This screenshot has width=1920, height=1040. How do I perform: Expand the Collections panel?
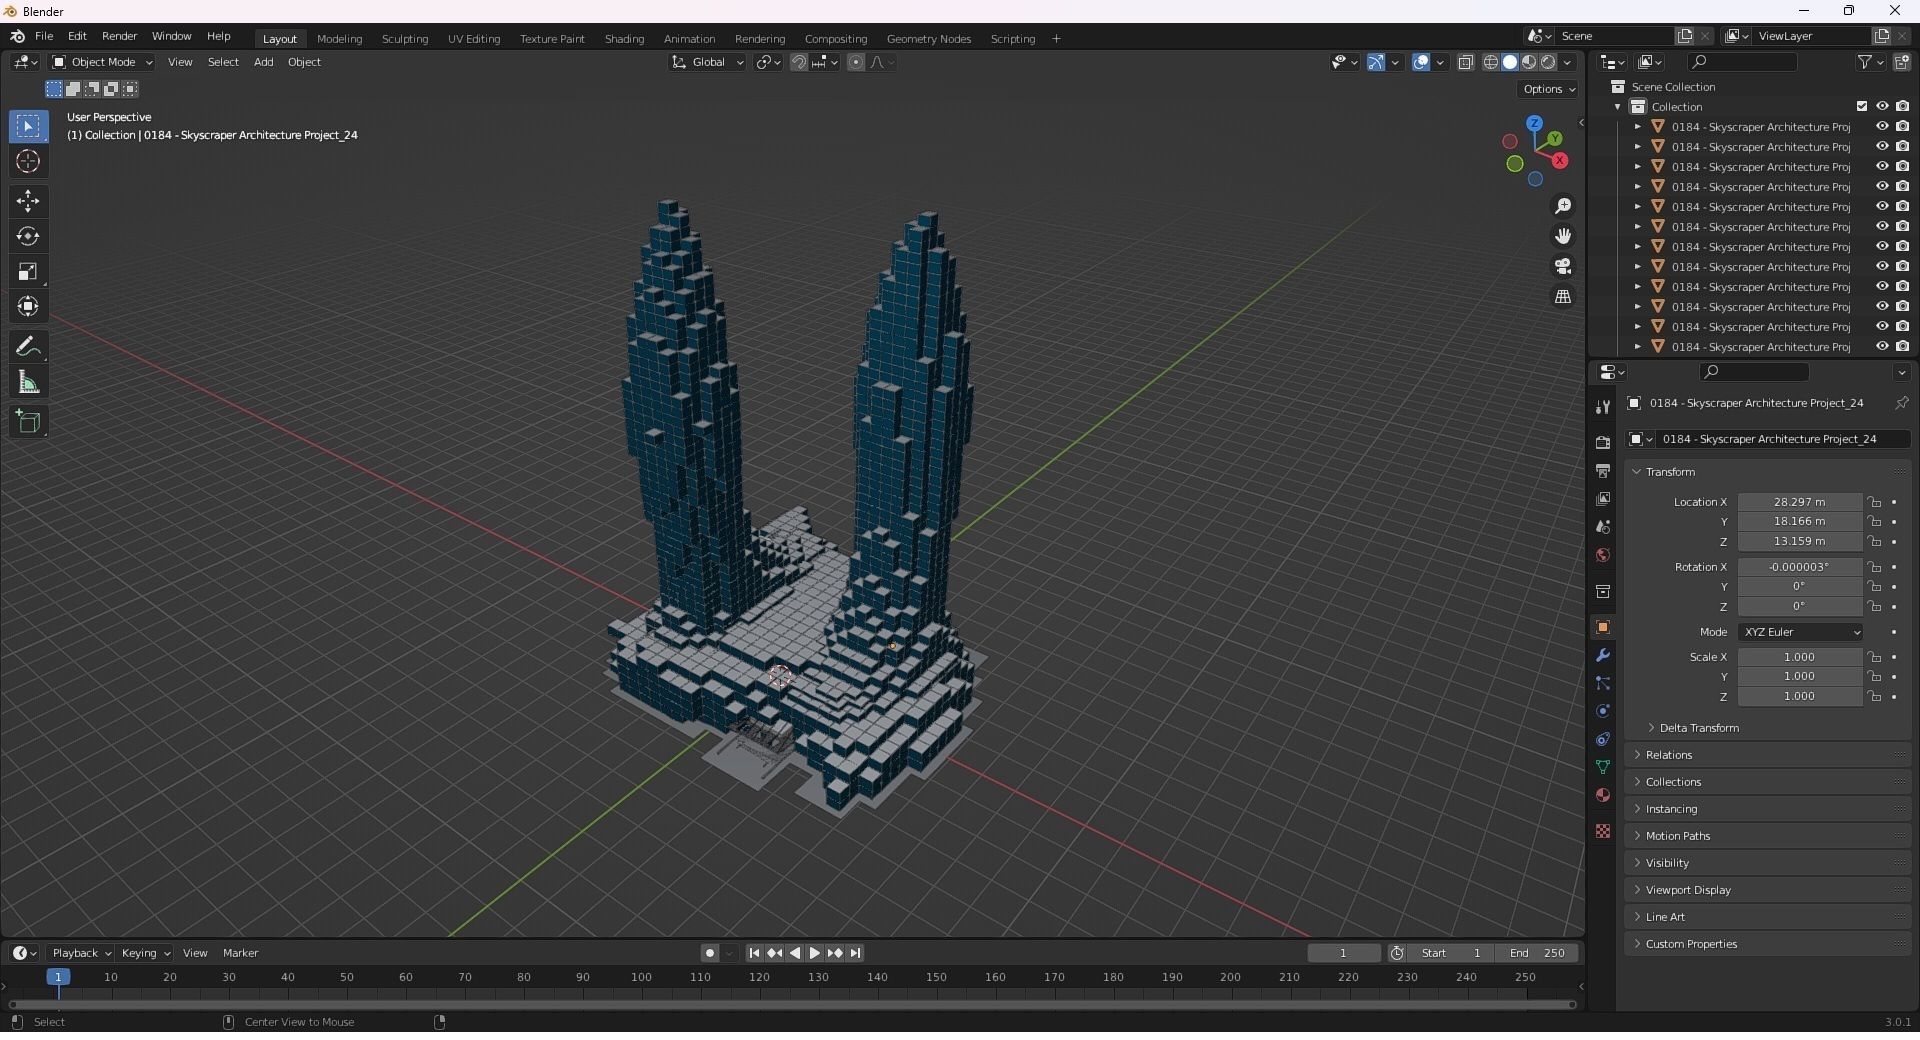[x=1672, y=782]
